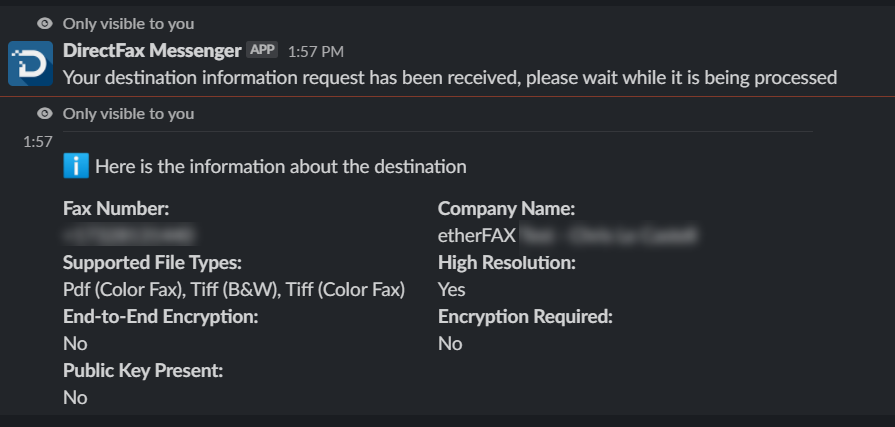Click the 'Company Name:' field label
The height and width of the screenshot is (427, 895).
click(x=506, y=209)
